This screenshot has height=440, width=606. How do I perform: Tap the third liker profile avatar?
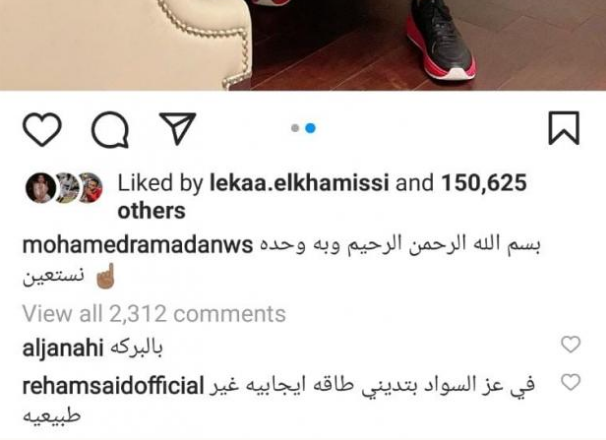coord(91,188)
